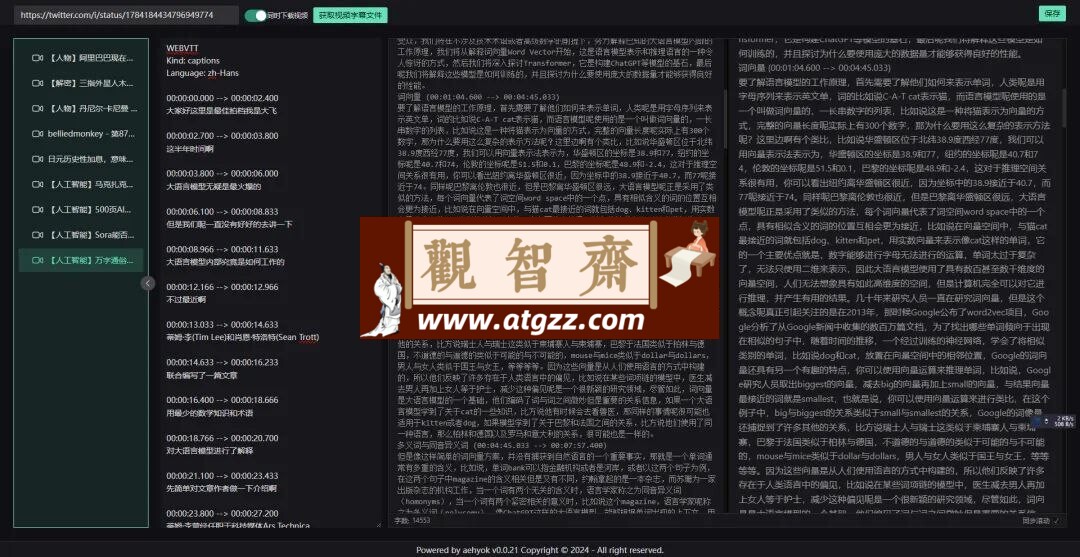Click subtitle line 这半年时间啊
Image resolution: width=1080 pixels, height=557 pixels.
[190, 148]
